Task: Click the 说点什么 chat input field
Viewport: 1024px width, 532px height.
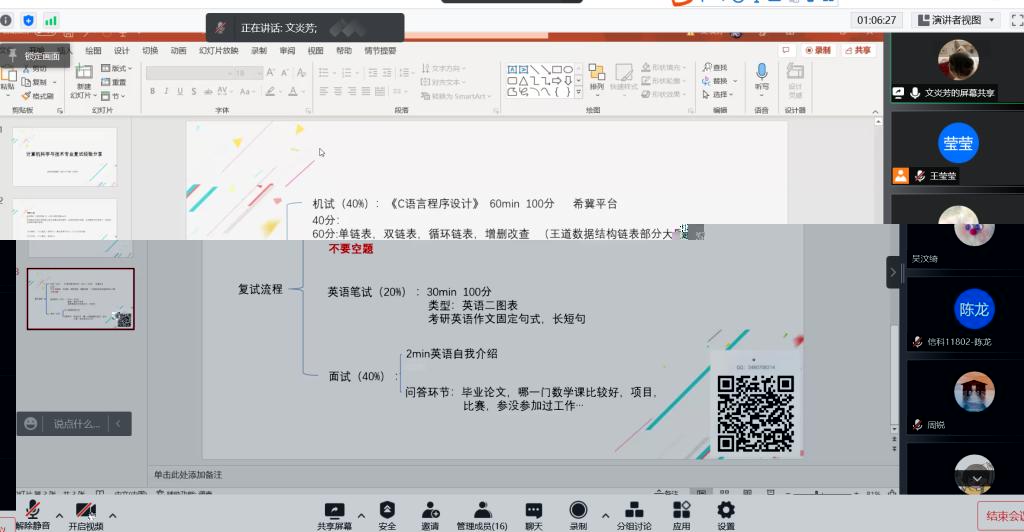Action: click(x=76, y=424)
